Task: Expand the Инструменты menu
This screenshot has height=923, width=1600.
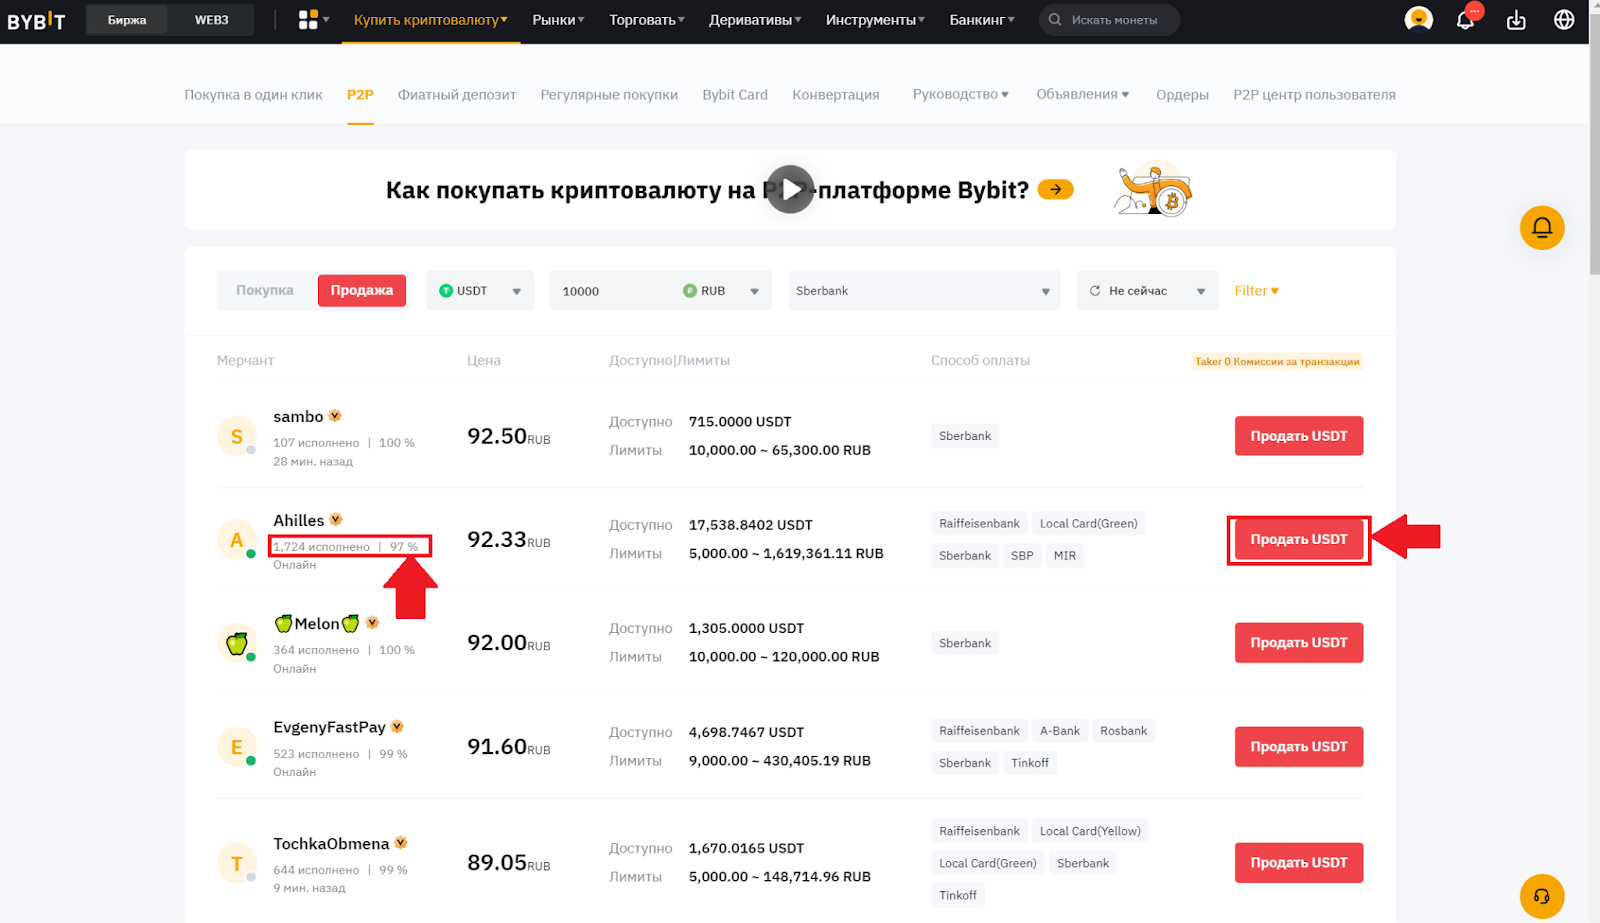Action: [x=875, y=20]
